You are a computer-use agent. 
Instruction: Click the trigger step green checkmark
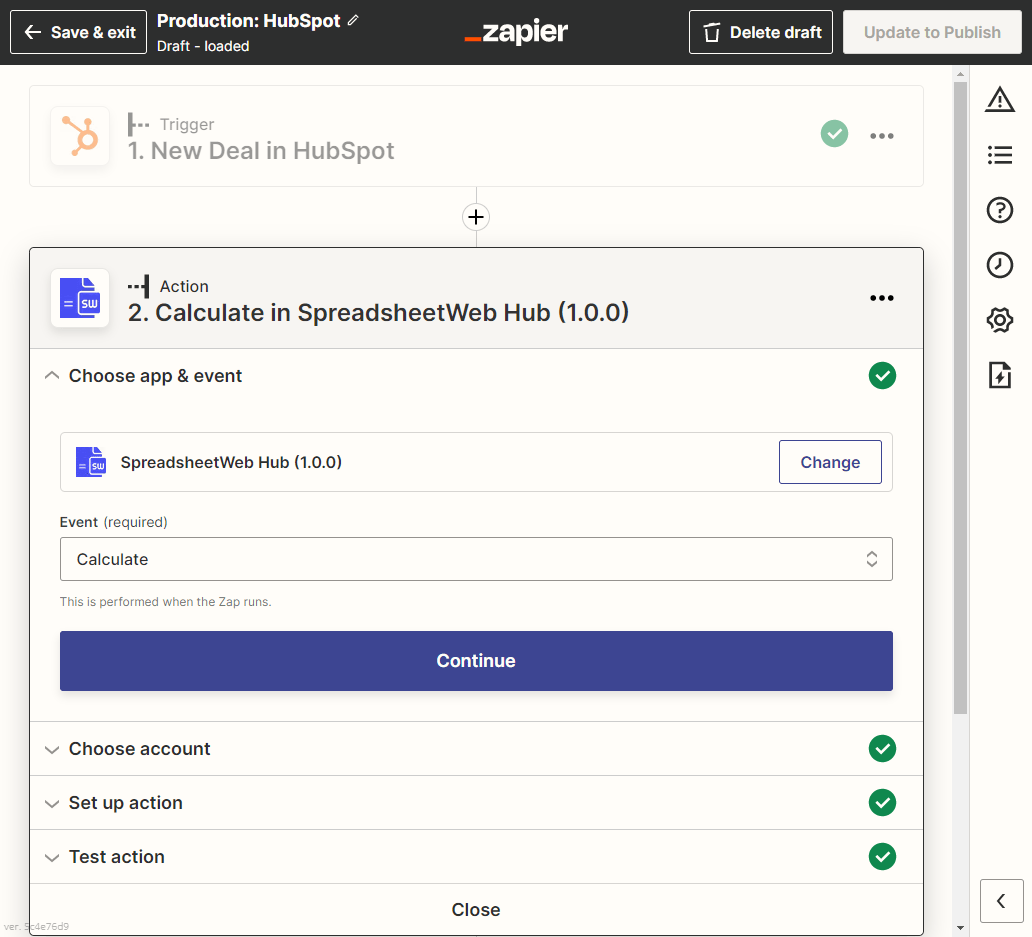(834, 134)
